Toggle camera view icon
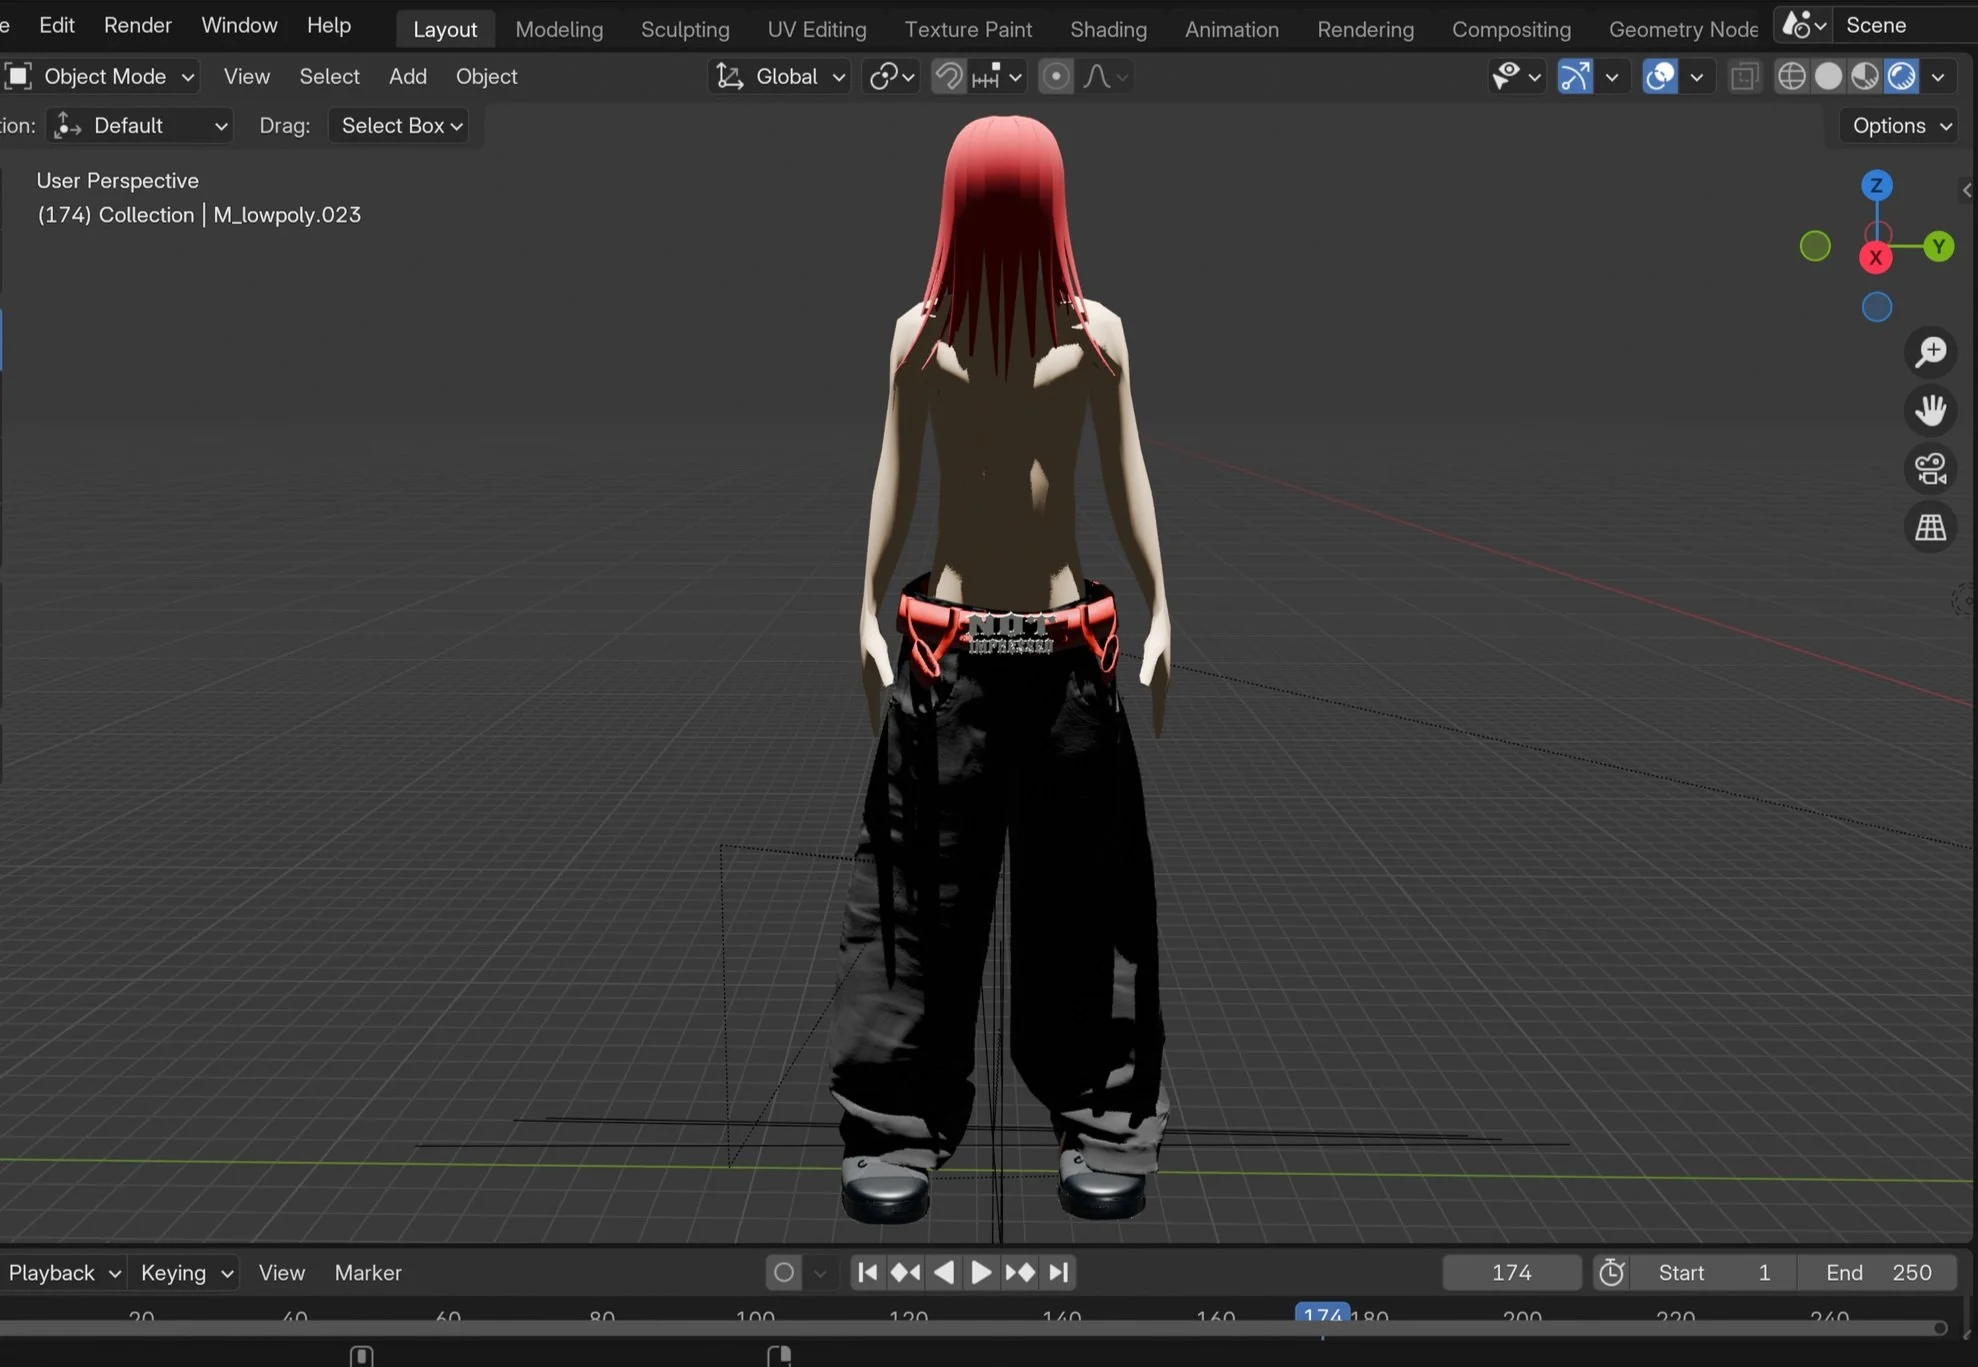1978x1367 pixels. point(1930,469)
